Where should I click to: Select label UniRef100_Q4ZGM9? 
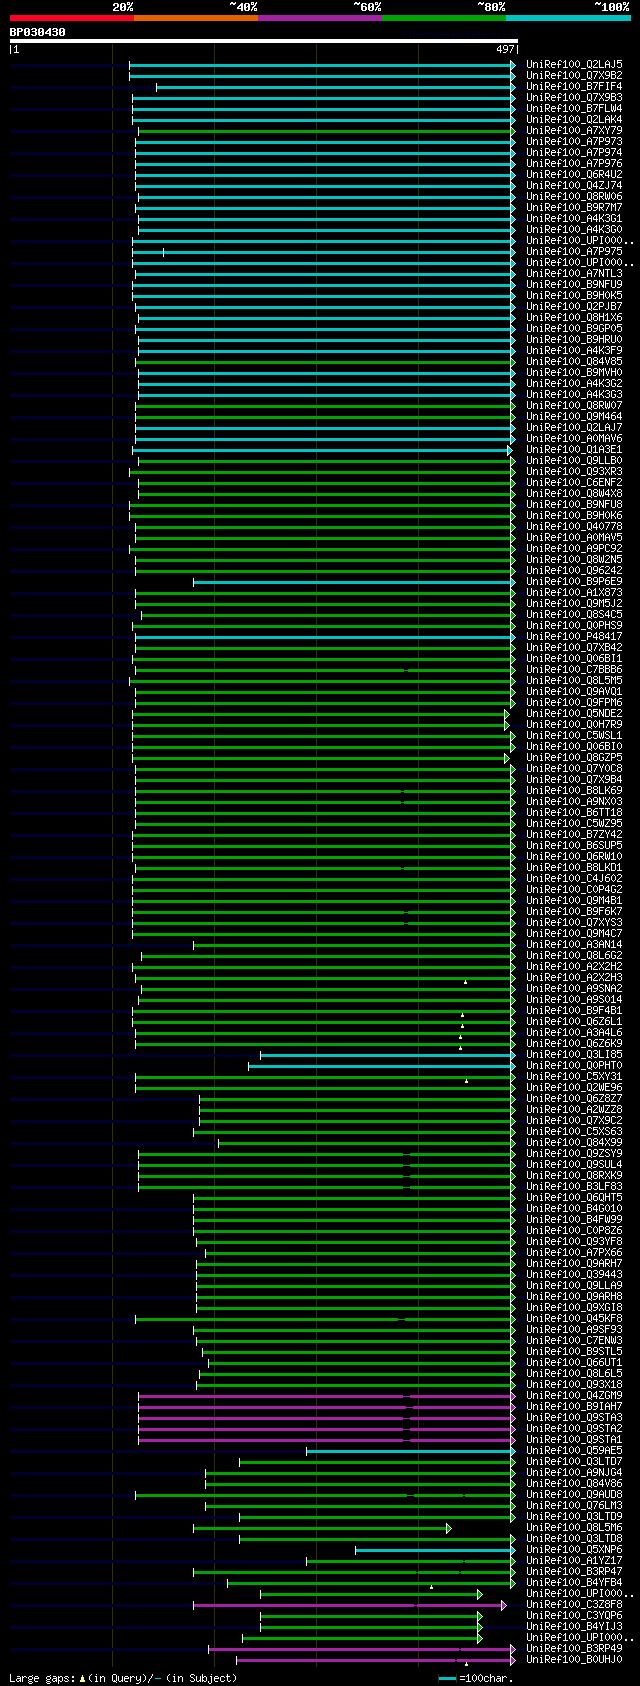click(574, 1395)
